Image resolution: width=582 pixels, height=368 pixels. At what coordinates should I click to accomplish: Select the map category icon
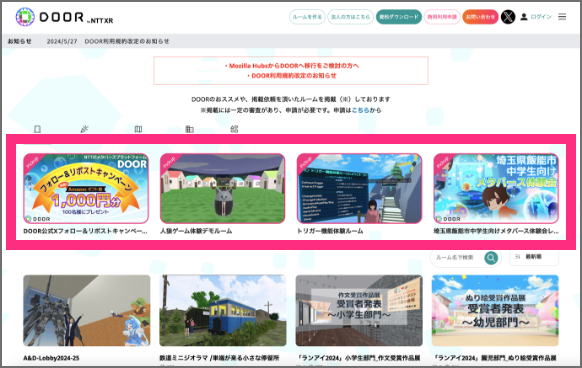pyautogui.click(x=138, y=129)
